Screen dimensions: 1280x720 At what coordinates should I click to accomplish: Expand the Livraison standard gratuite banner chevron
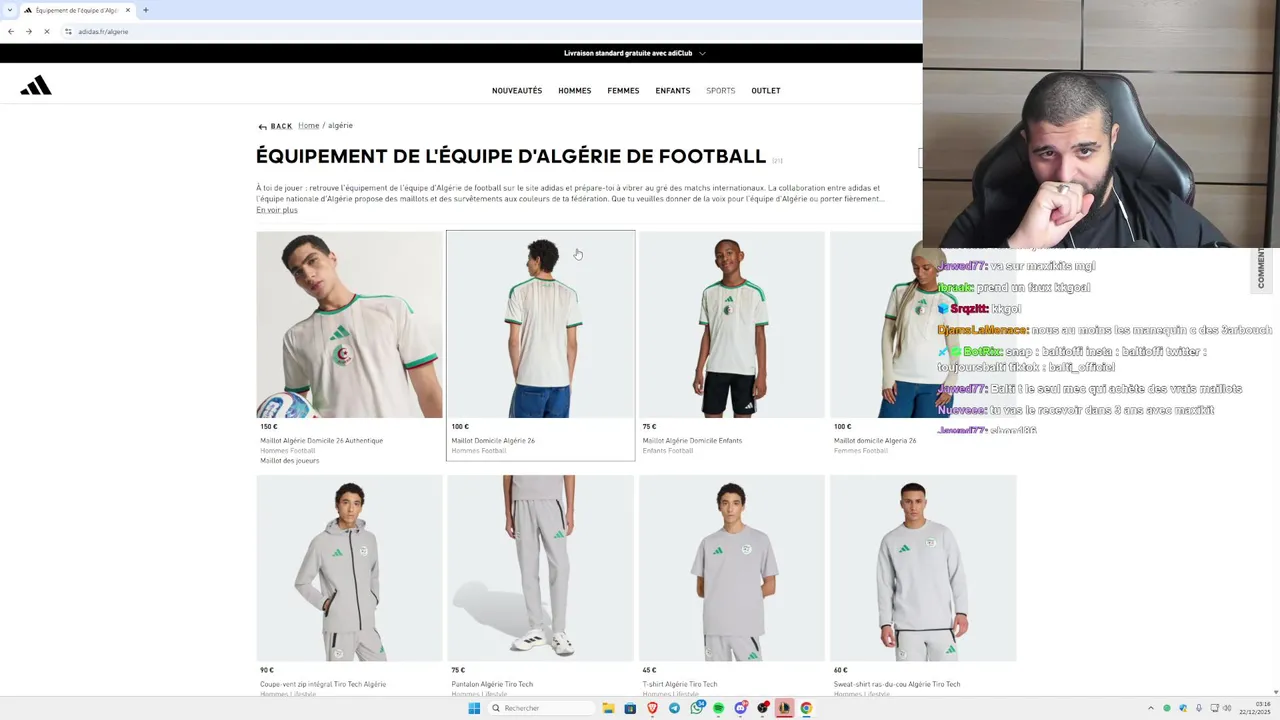(x=702, y=53)
